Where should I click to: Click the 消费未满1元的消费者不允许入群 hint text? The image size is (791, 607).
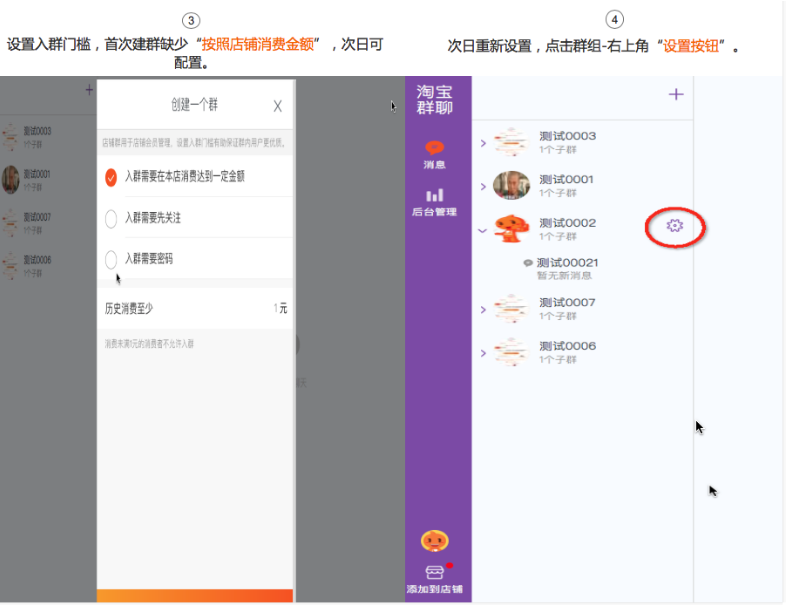click(149, 344)
